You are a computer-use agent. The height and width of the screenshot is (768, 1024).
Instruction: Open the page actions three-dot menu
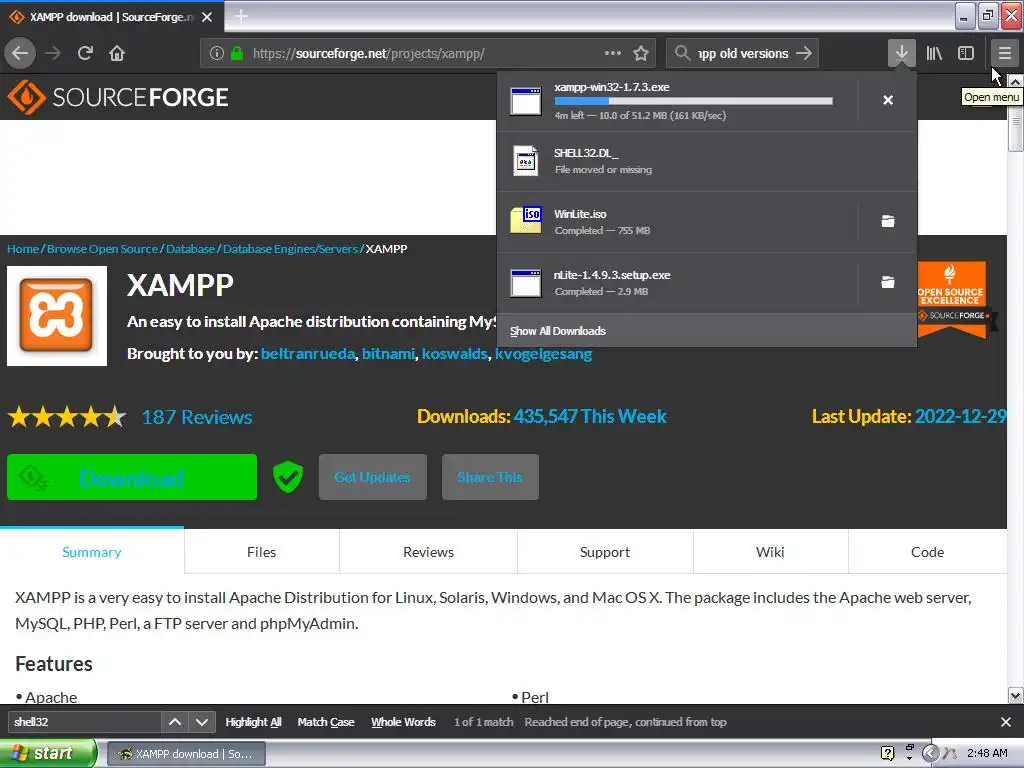pos(613,53)
